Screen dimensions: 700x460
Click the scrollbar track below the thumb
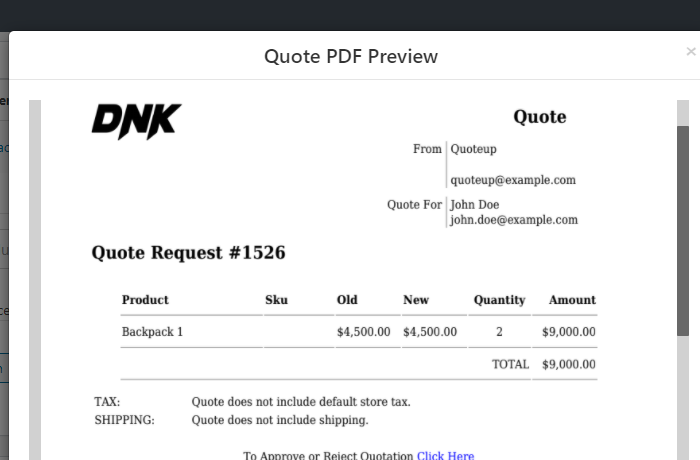pyautogui.click(x=683, y=397)
